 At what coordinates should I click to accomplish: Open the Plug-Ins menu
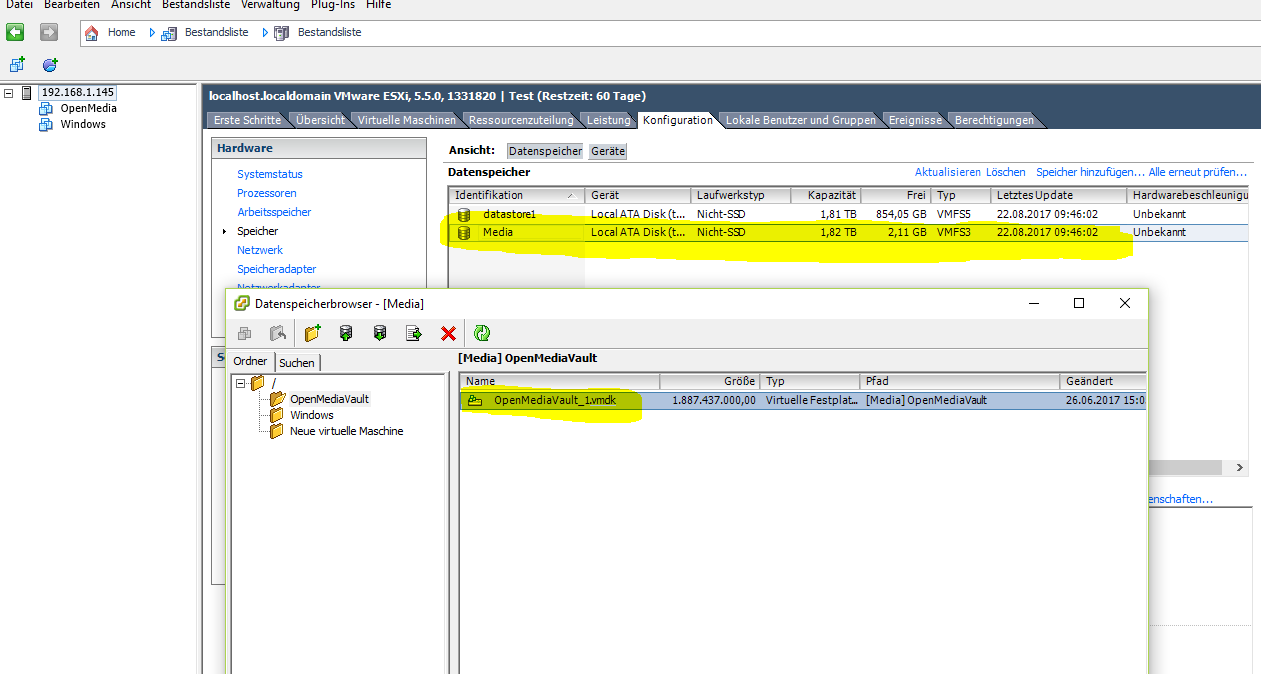point(335,5)
